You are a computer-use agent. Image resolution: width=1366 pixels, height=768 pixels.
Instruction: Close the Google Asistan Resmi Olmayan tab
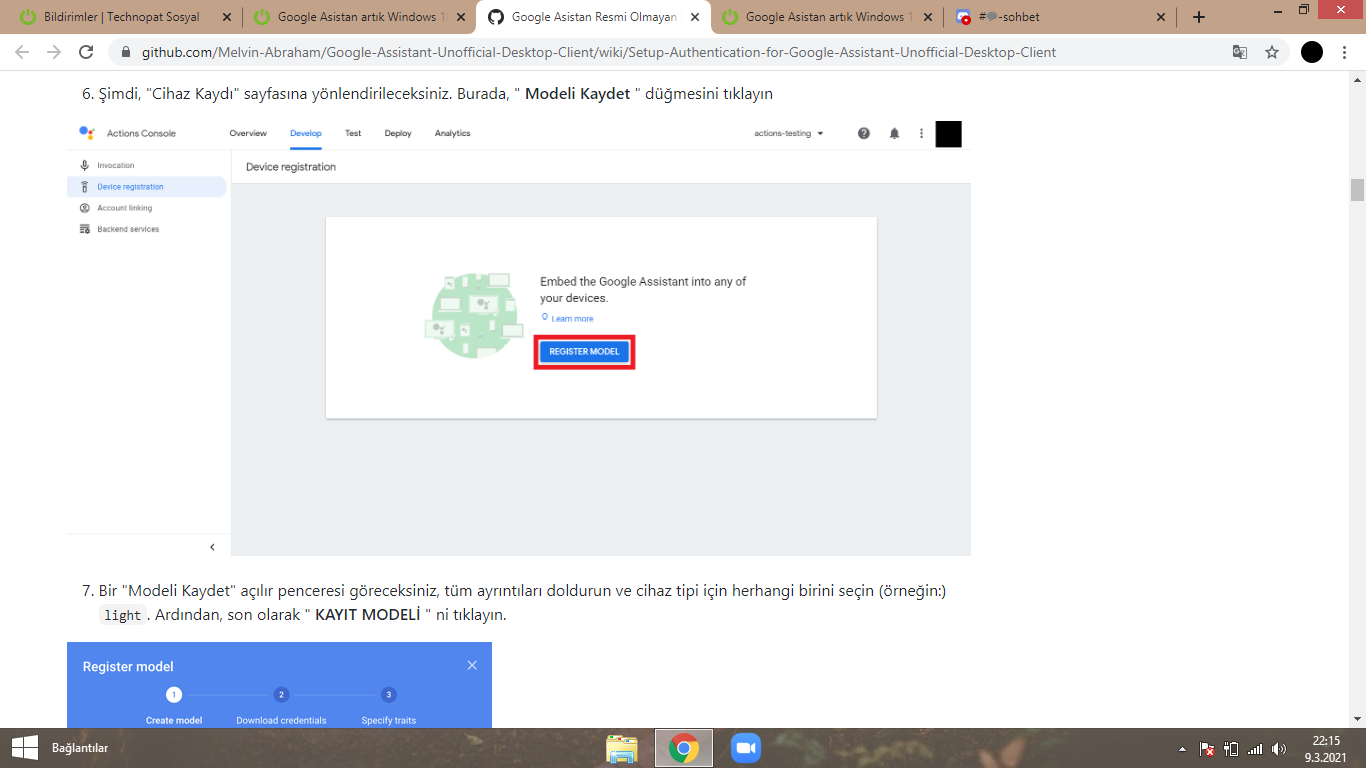695,17
